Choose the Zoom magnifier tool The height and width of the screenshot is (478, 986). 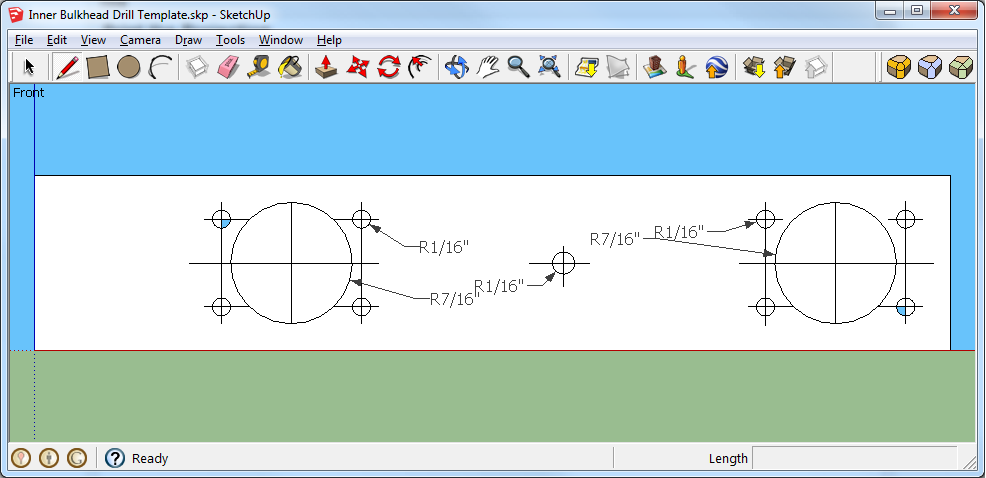pyautogui.click(x=518, y=67)
